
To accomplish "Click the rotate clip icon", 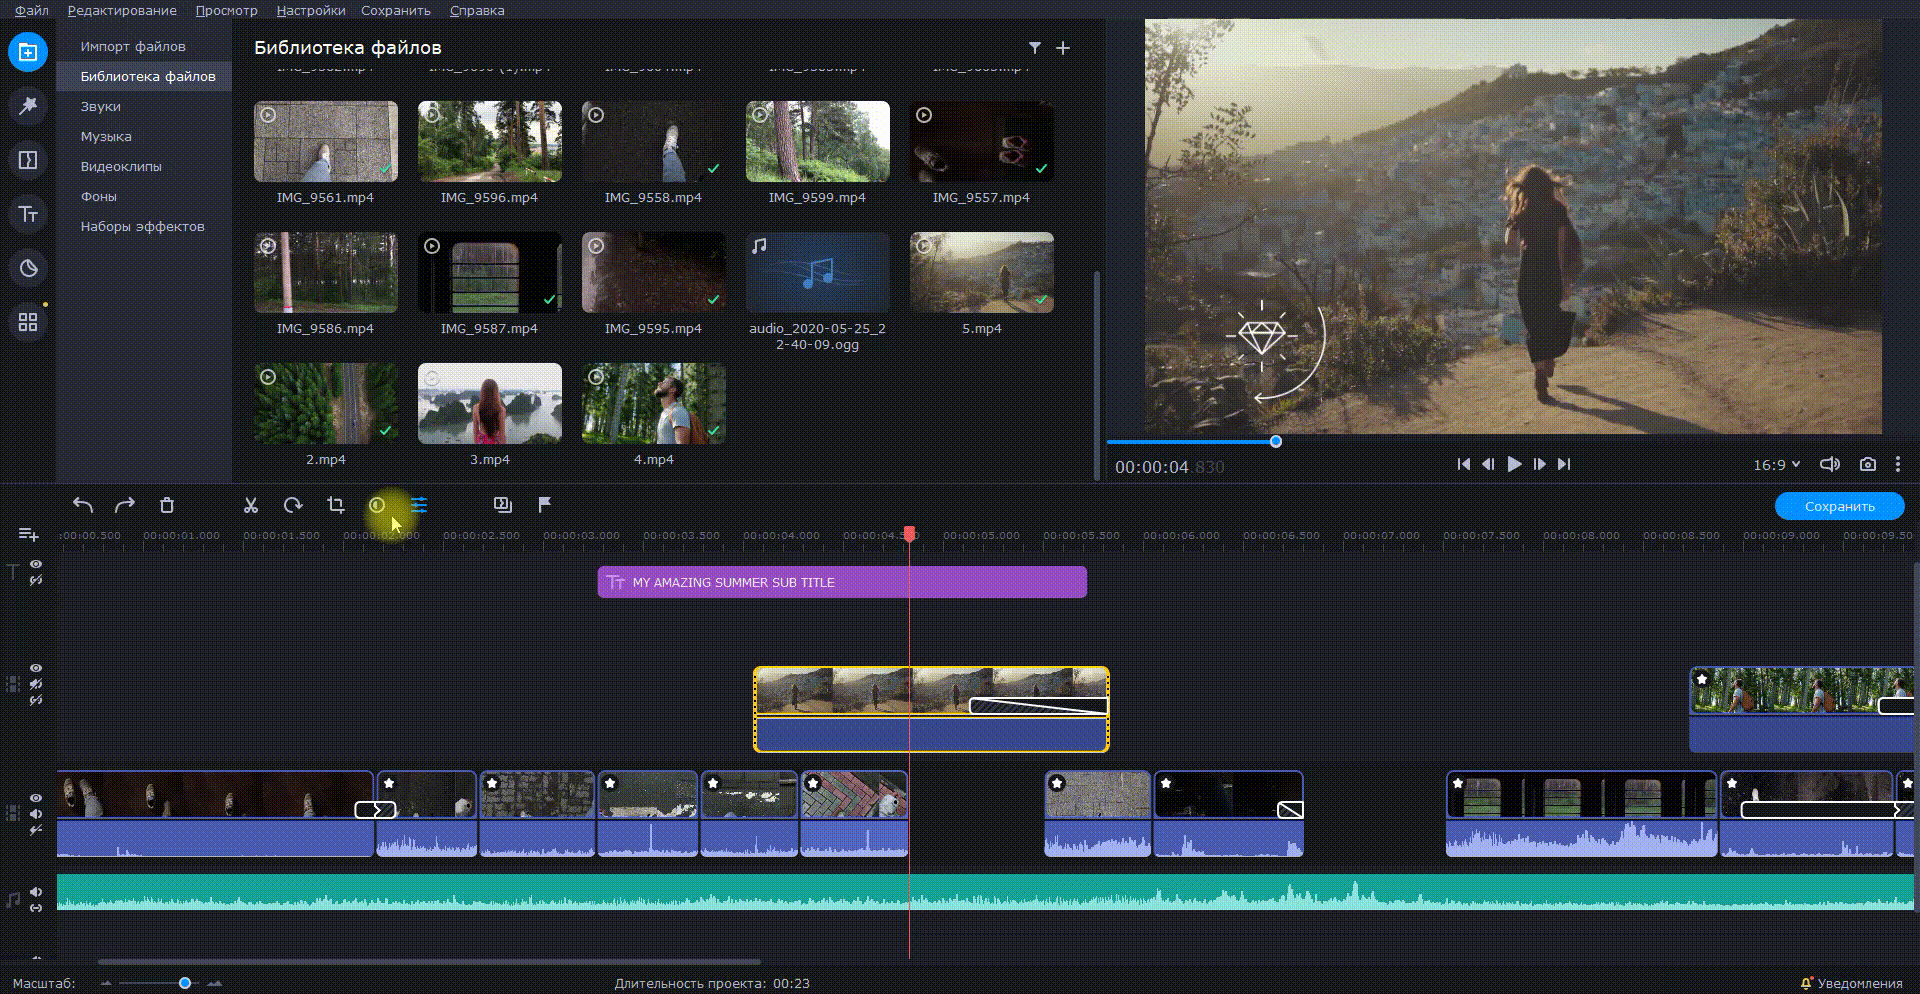I will click(x=293, y=506).
